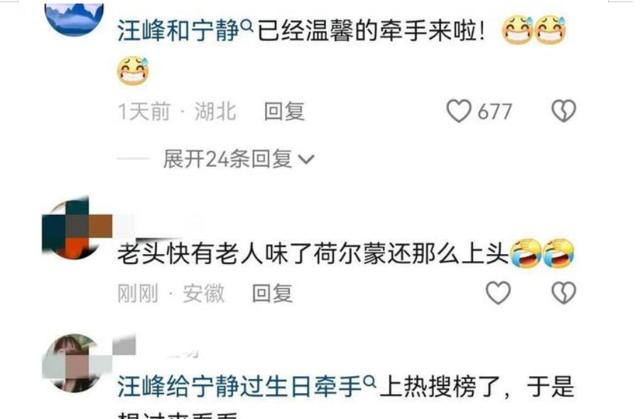Tap broken heart on the 安徽 comment

[x=564, y=293]
